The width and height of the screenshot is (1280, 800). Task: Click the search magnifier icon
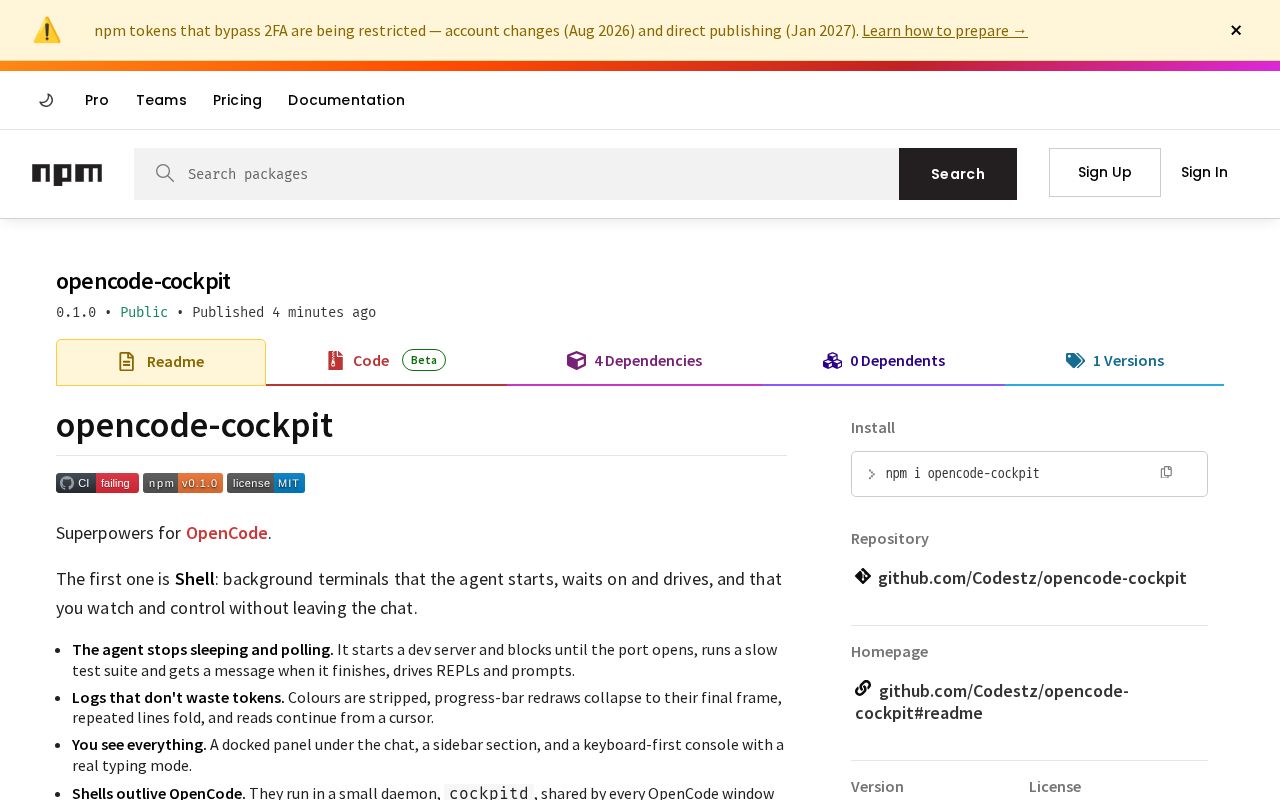point(165,173)
